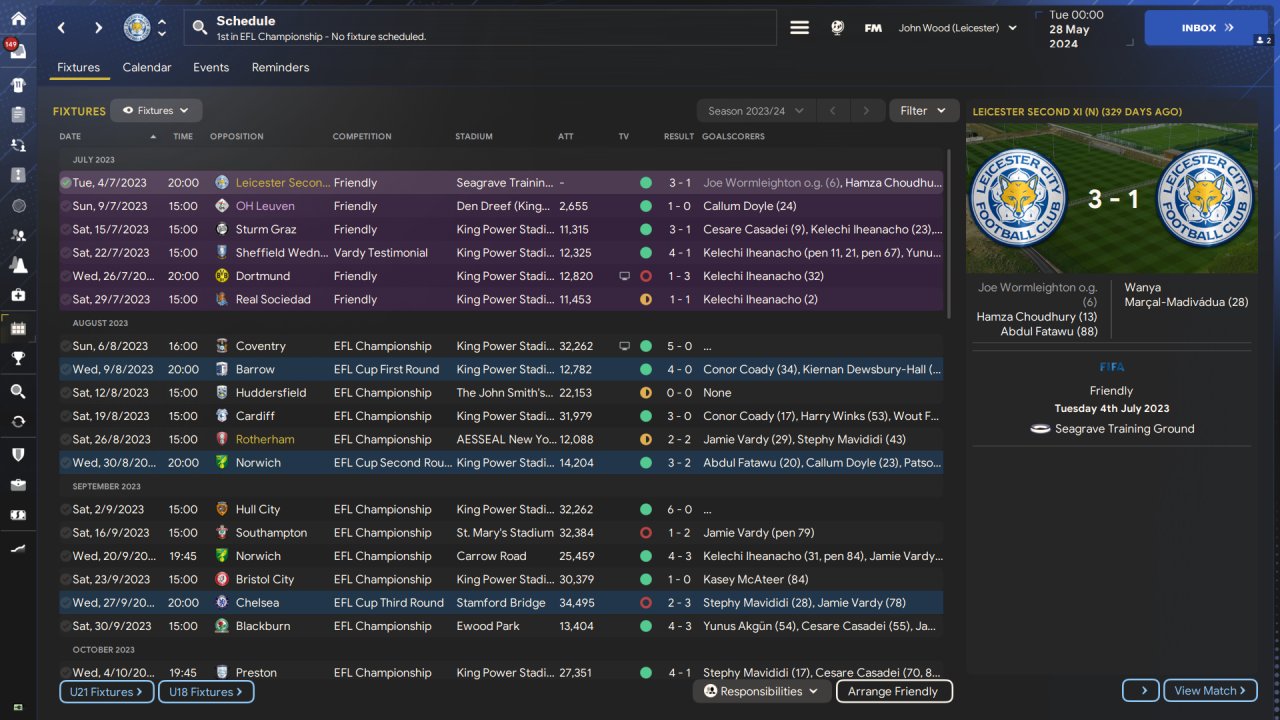
Task: Click the world football icon in top bar
Action: 838,28
